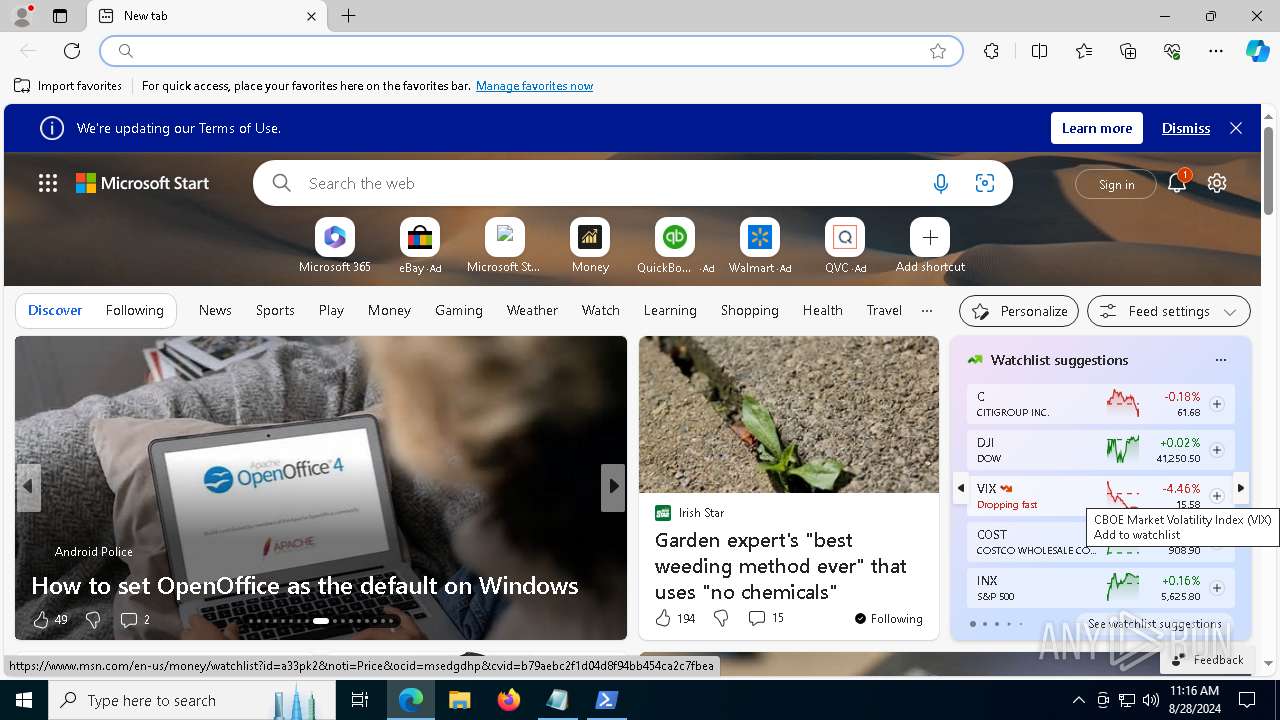
Task: Open the Microsoft 365 shortcut
Action: tap(335, 246)
